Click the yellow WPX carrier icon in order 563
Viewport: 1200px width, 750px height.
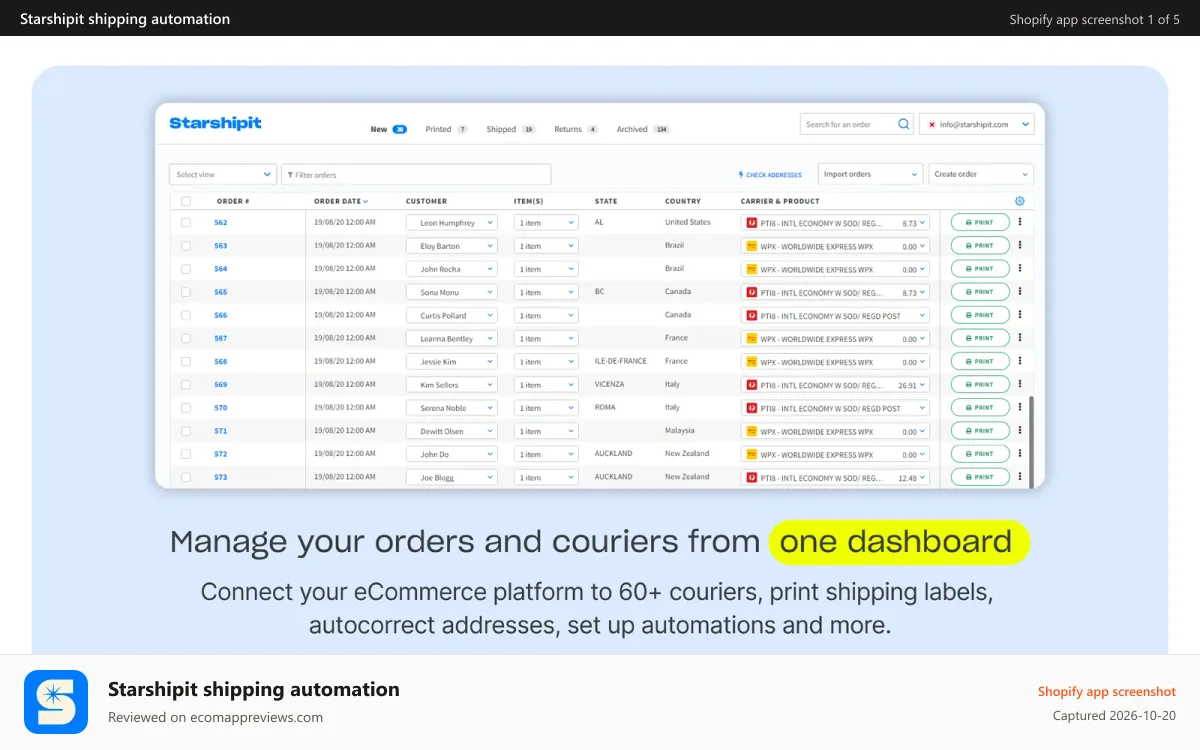point(751,246)
